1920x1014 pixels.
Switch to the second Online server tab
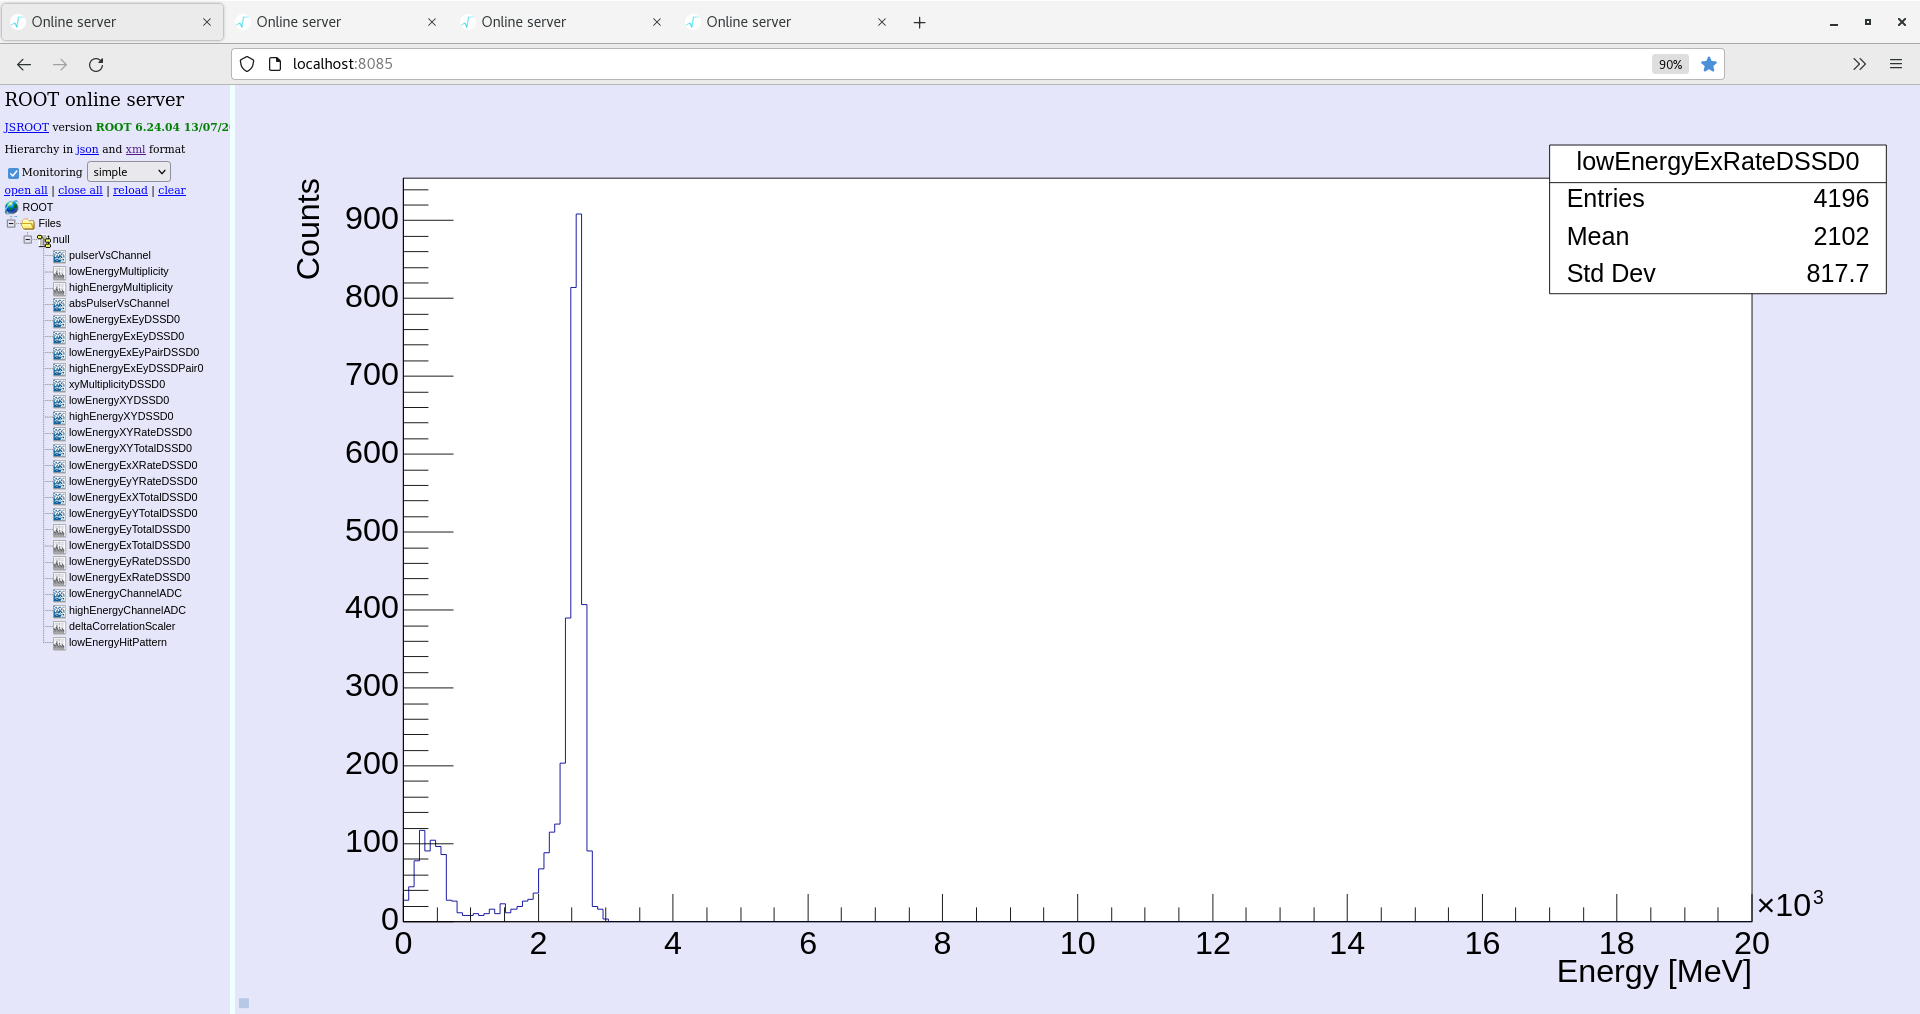click(x=335, y=22)
